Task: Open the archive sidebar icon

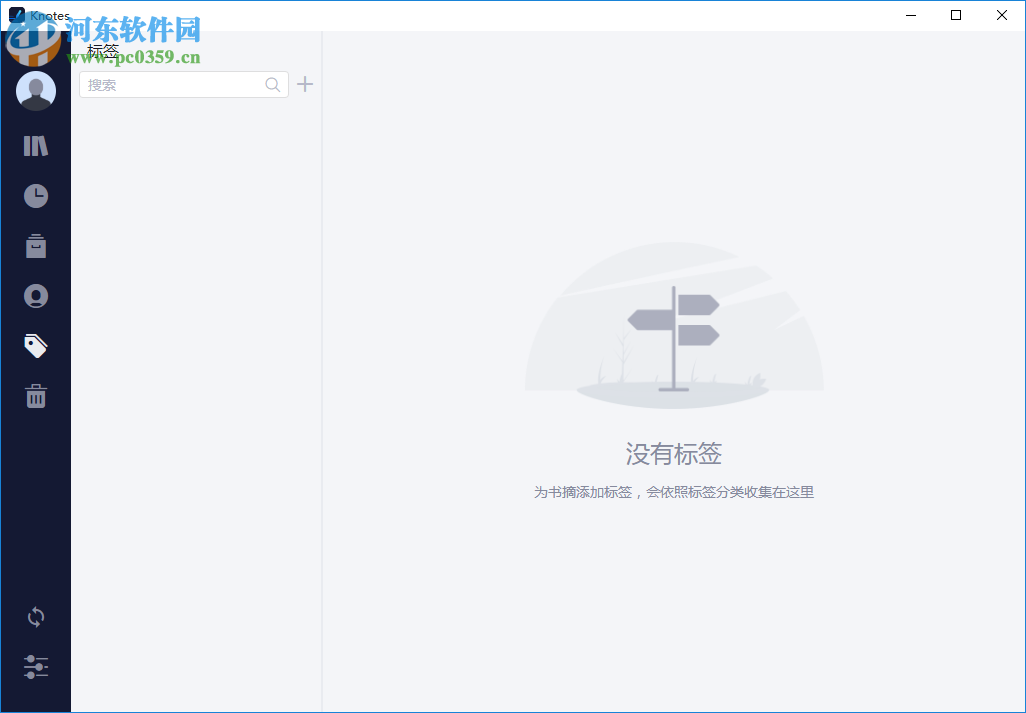Action: point(35,245)
